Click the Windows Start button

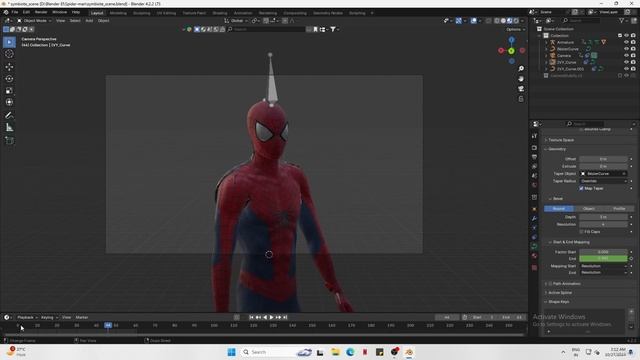point(231,352)
